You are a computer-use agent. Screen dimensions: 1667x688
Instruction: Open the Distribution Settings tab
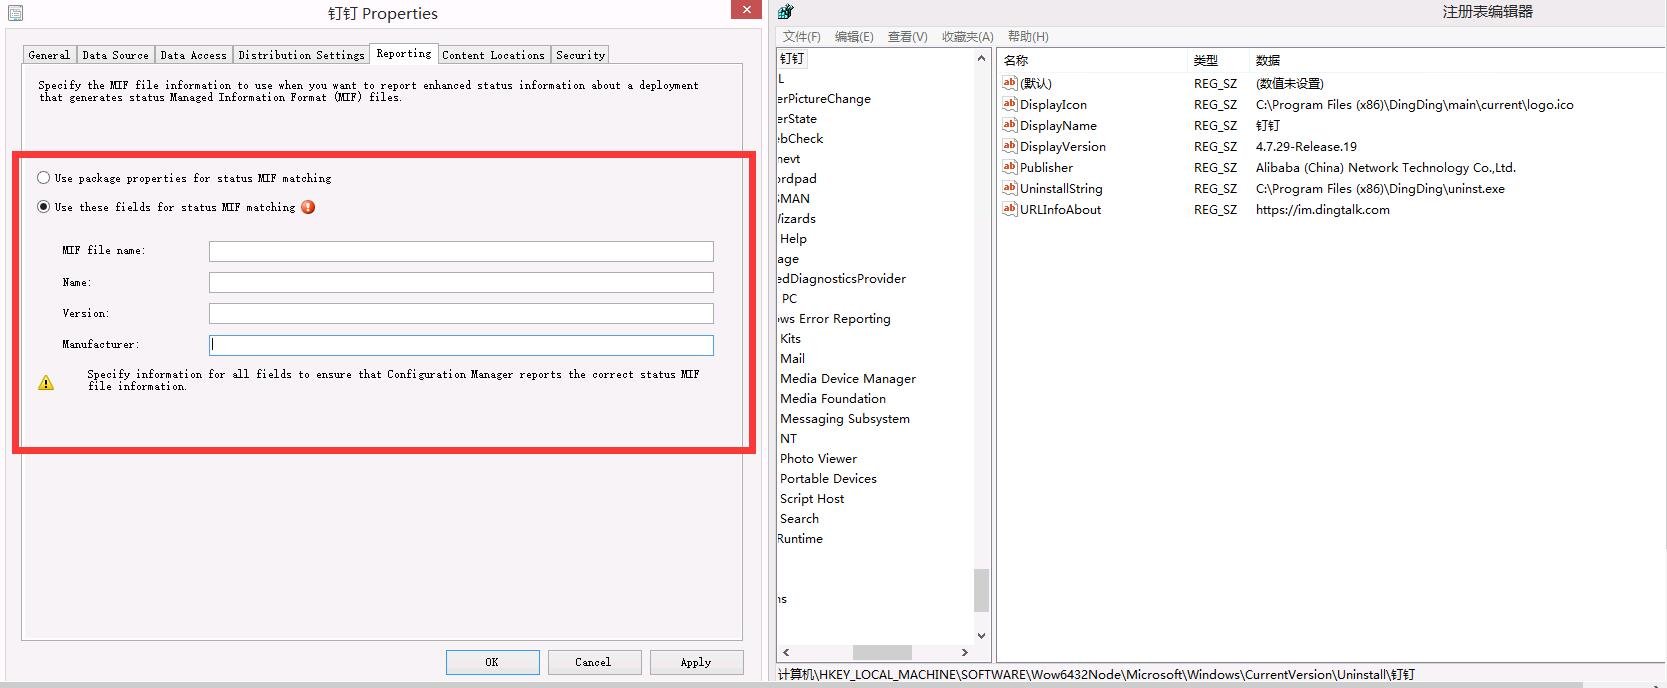301,55
